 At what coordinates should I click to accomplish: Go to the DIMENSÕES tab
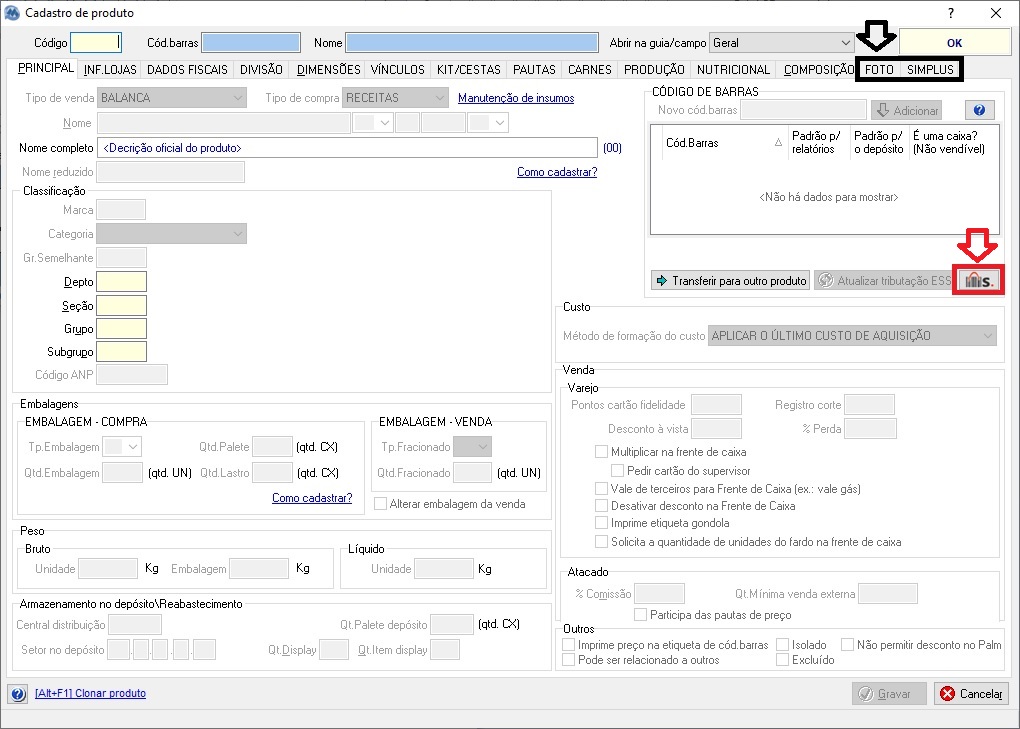pyautogui.click(x=329, y=70)
